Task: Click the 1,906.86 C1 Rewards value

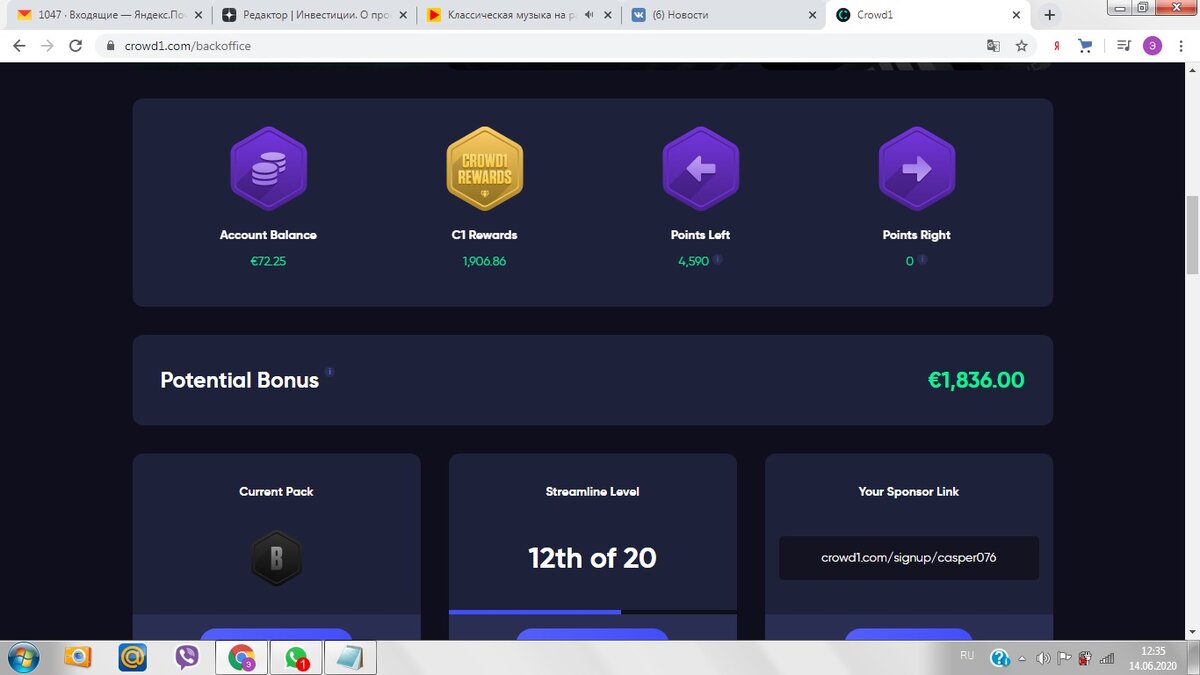Action: [484, 261]
